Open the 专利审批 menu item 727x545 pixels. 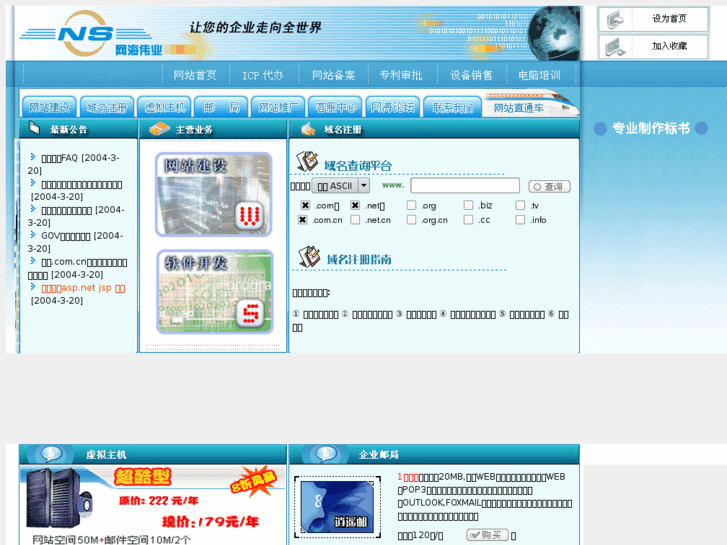click(401, 75)
